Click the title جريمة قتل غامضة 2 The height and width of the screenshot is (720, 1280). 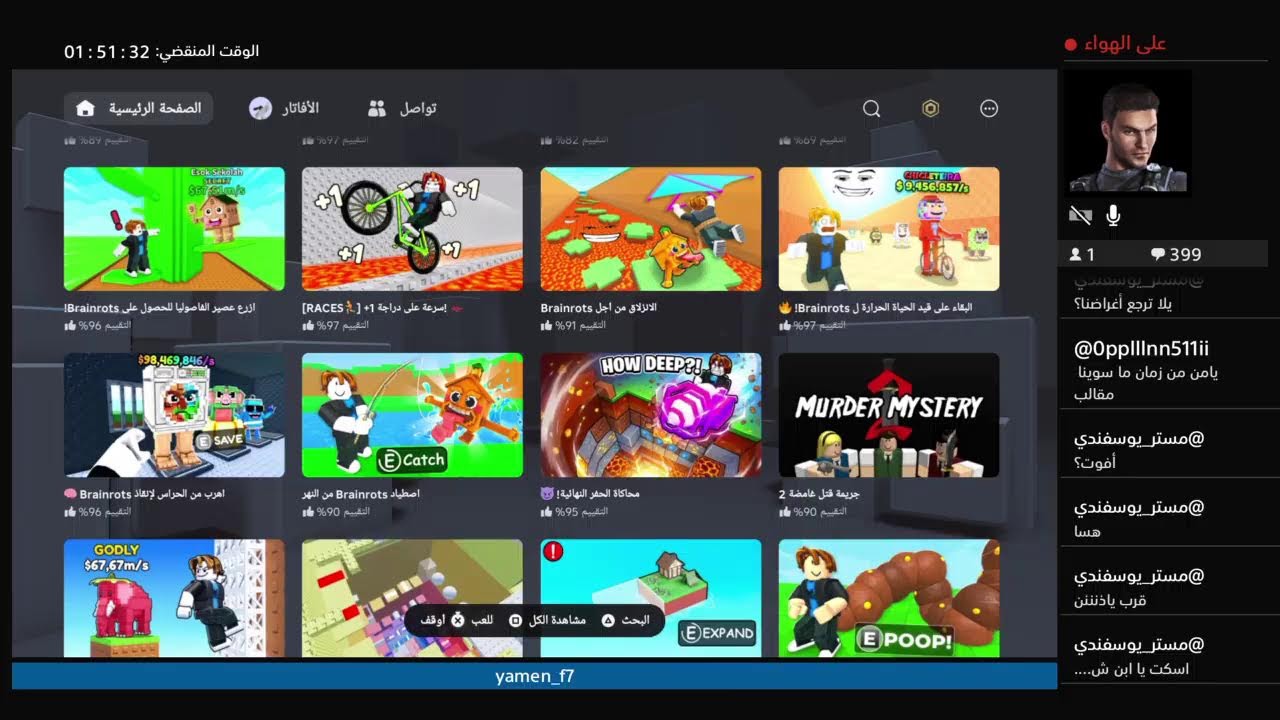[820, 494]
